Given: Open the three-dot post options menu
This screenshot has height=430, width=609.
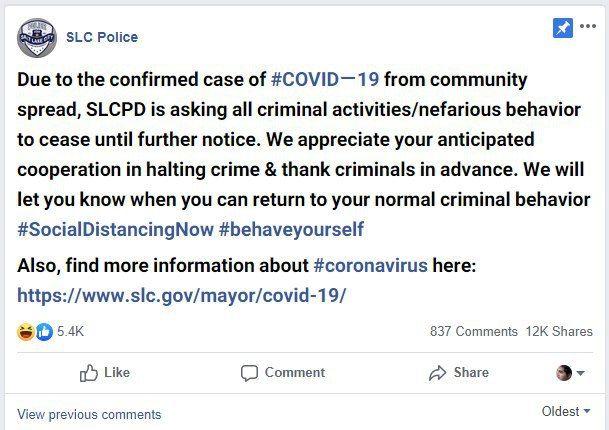Looking at the screenshot, I should pos(588,26).
